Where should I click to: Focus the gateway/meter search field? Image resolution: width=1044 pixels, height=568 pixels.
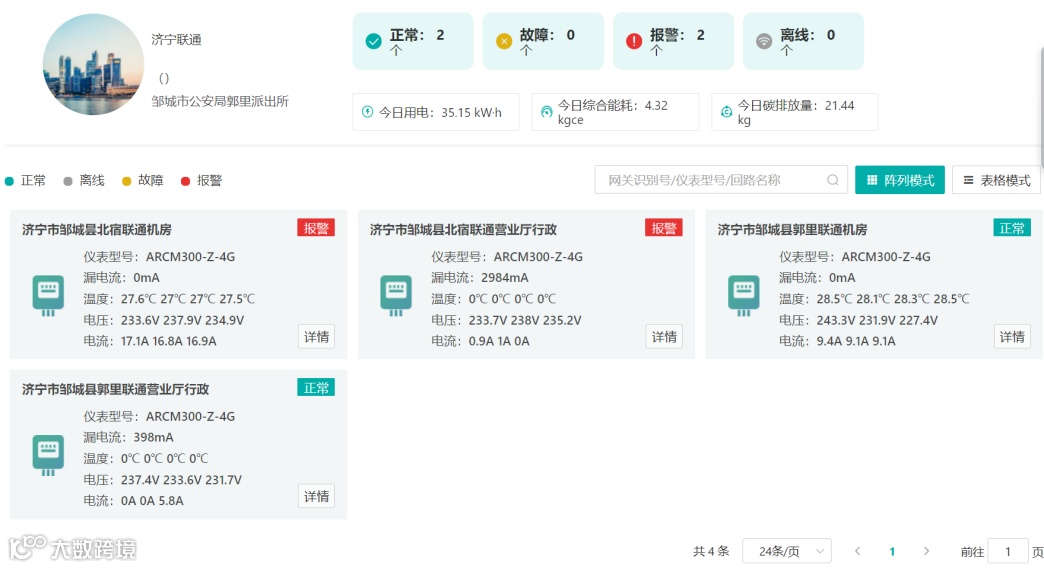(x=721, y=180)
